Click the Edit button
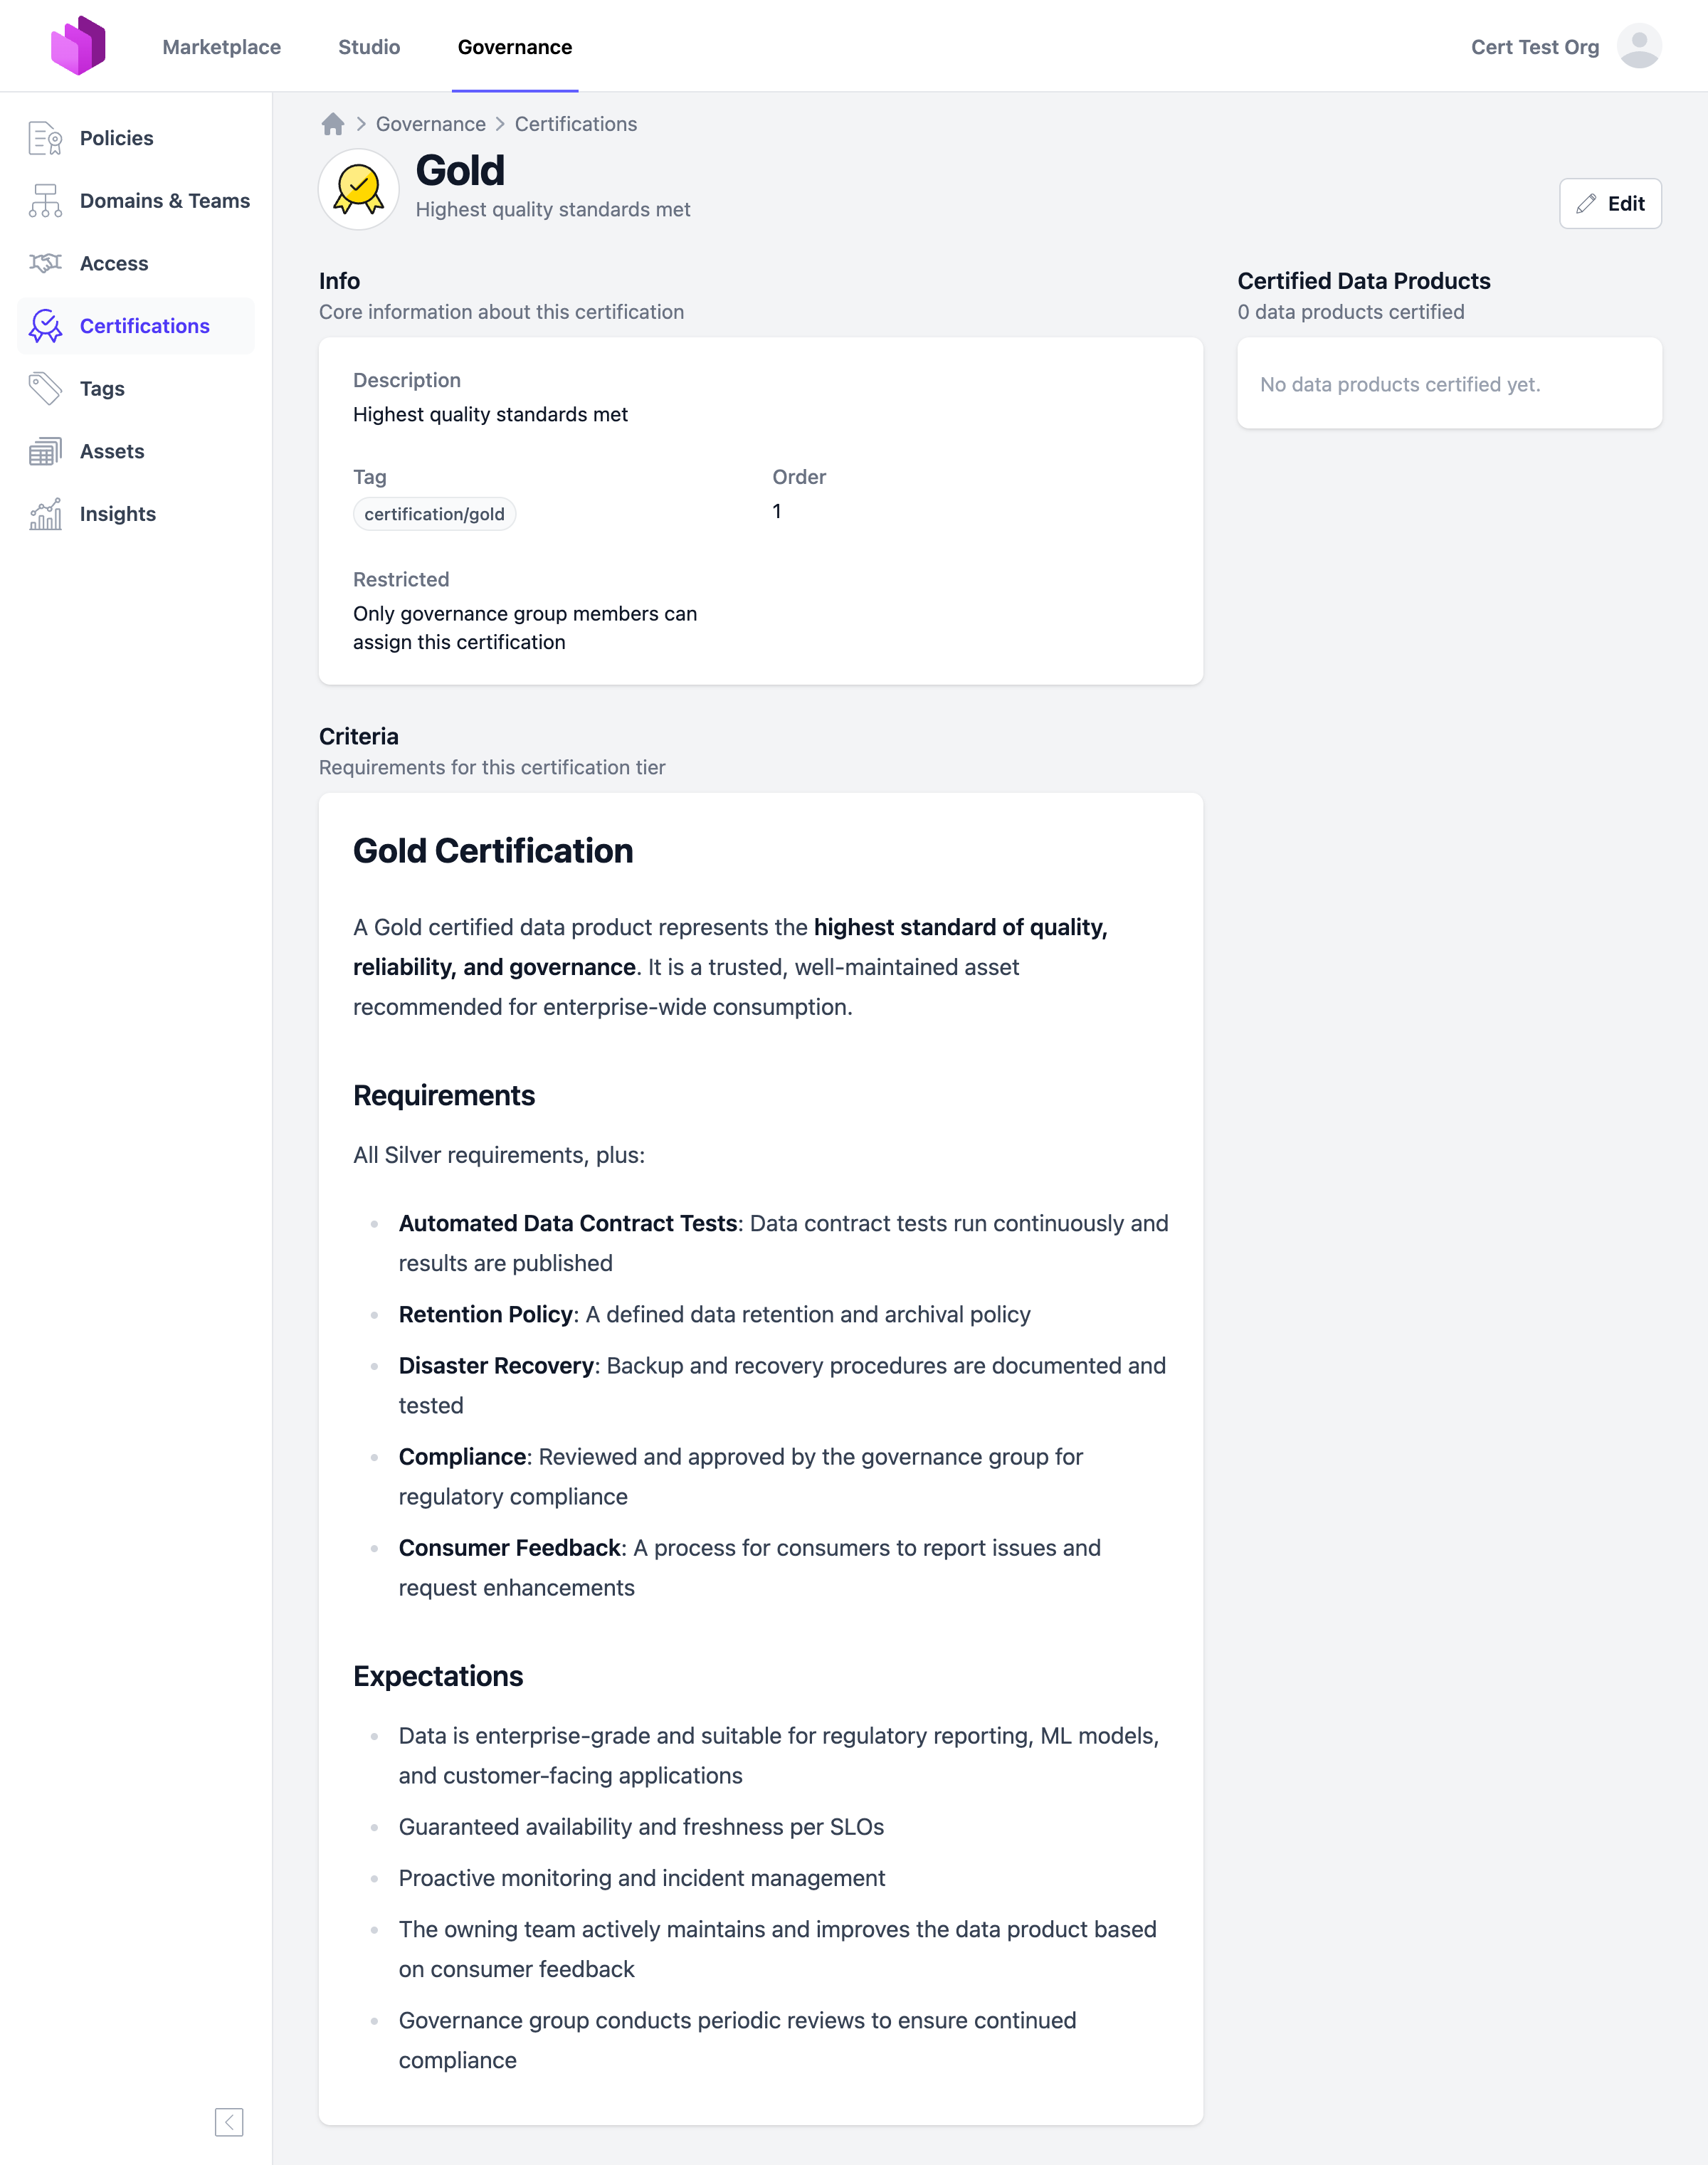This screenshot has height=2165, width=1708. click(x=1610, y=203)
